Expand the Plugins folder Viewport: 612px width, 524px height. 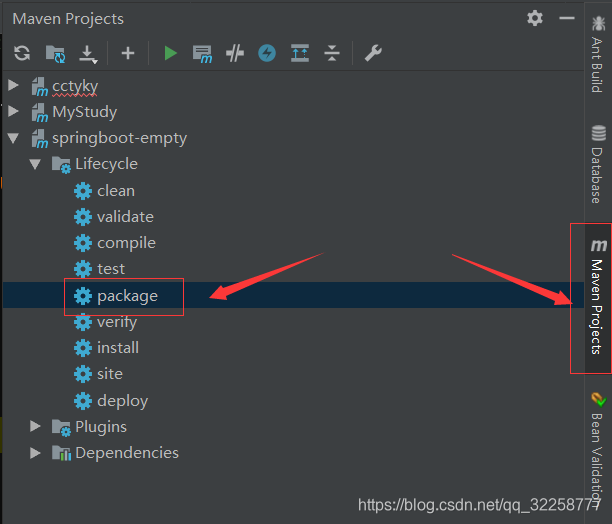pos(35,426)
